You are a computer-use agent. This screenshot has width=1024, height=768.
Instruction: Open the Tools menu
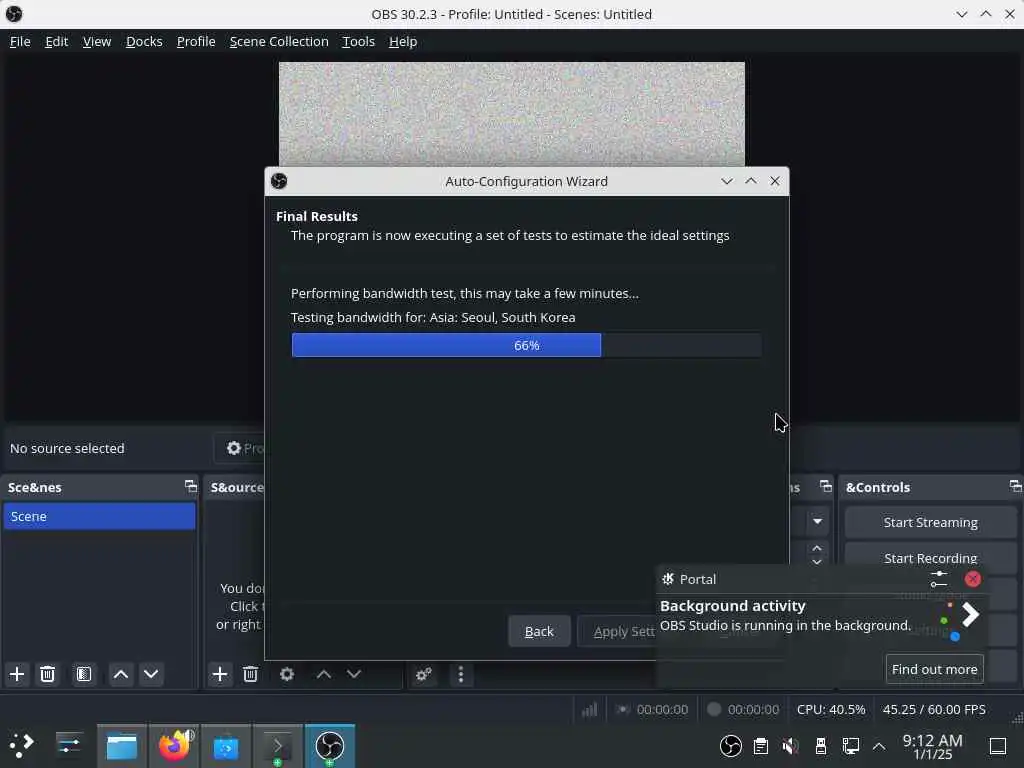click(x=359, y=41)
